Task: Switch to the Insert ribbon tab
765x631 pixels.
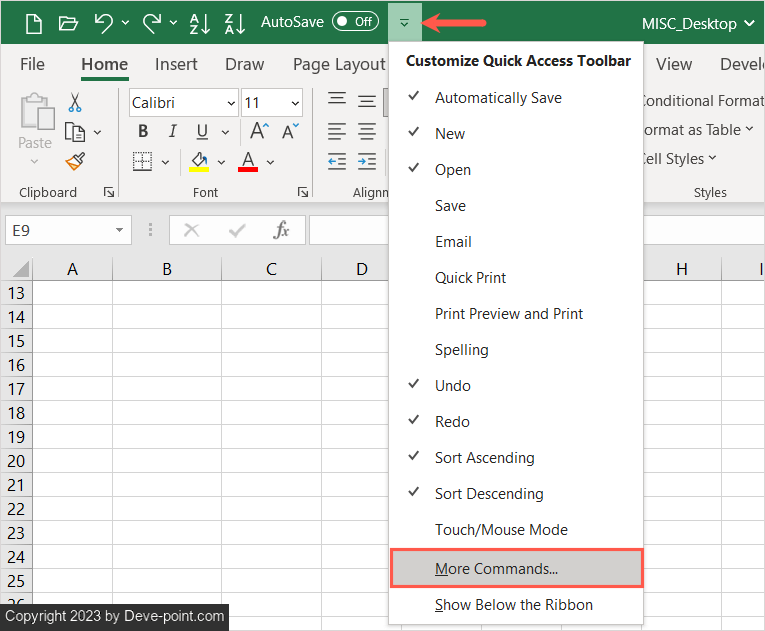Action: point(176,64)
